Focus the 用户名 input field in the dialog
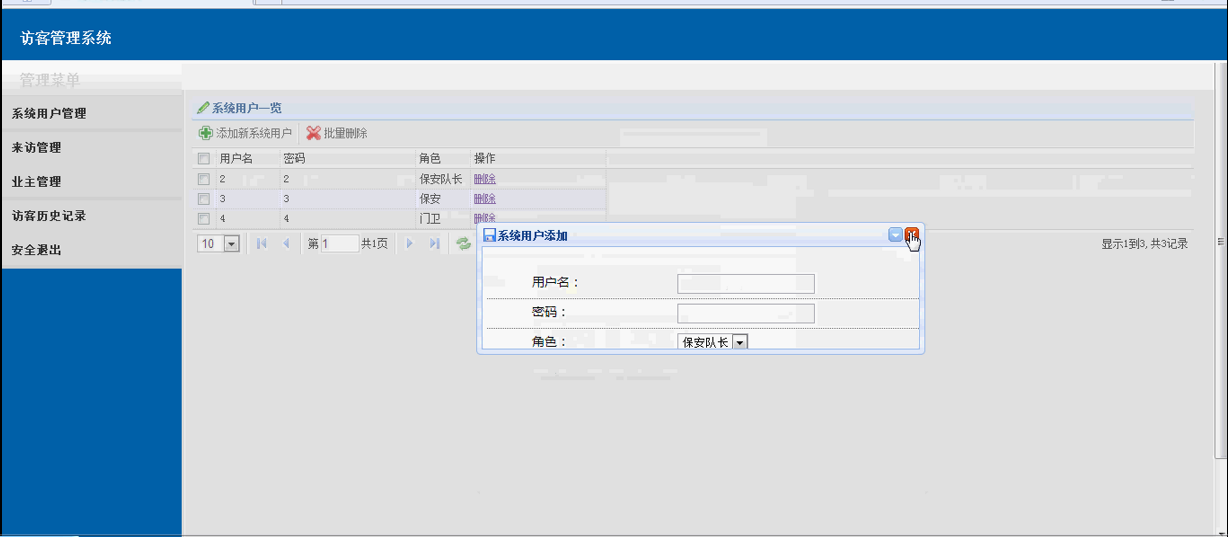The height and width of the screenshot is (537, 1228). point(746,283)
